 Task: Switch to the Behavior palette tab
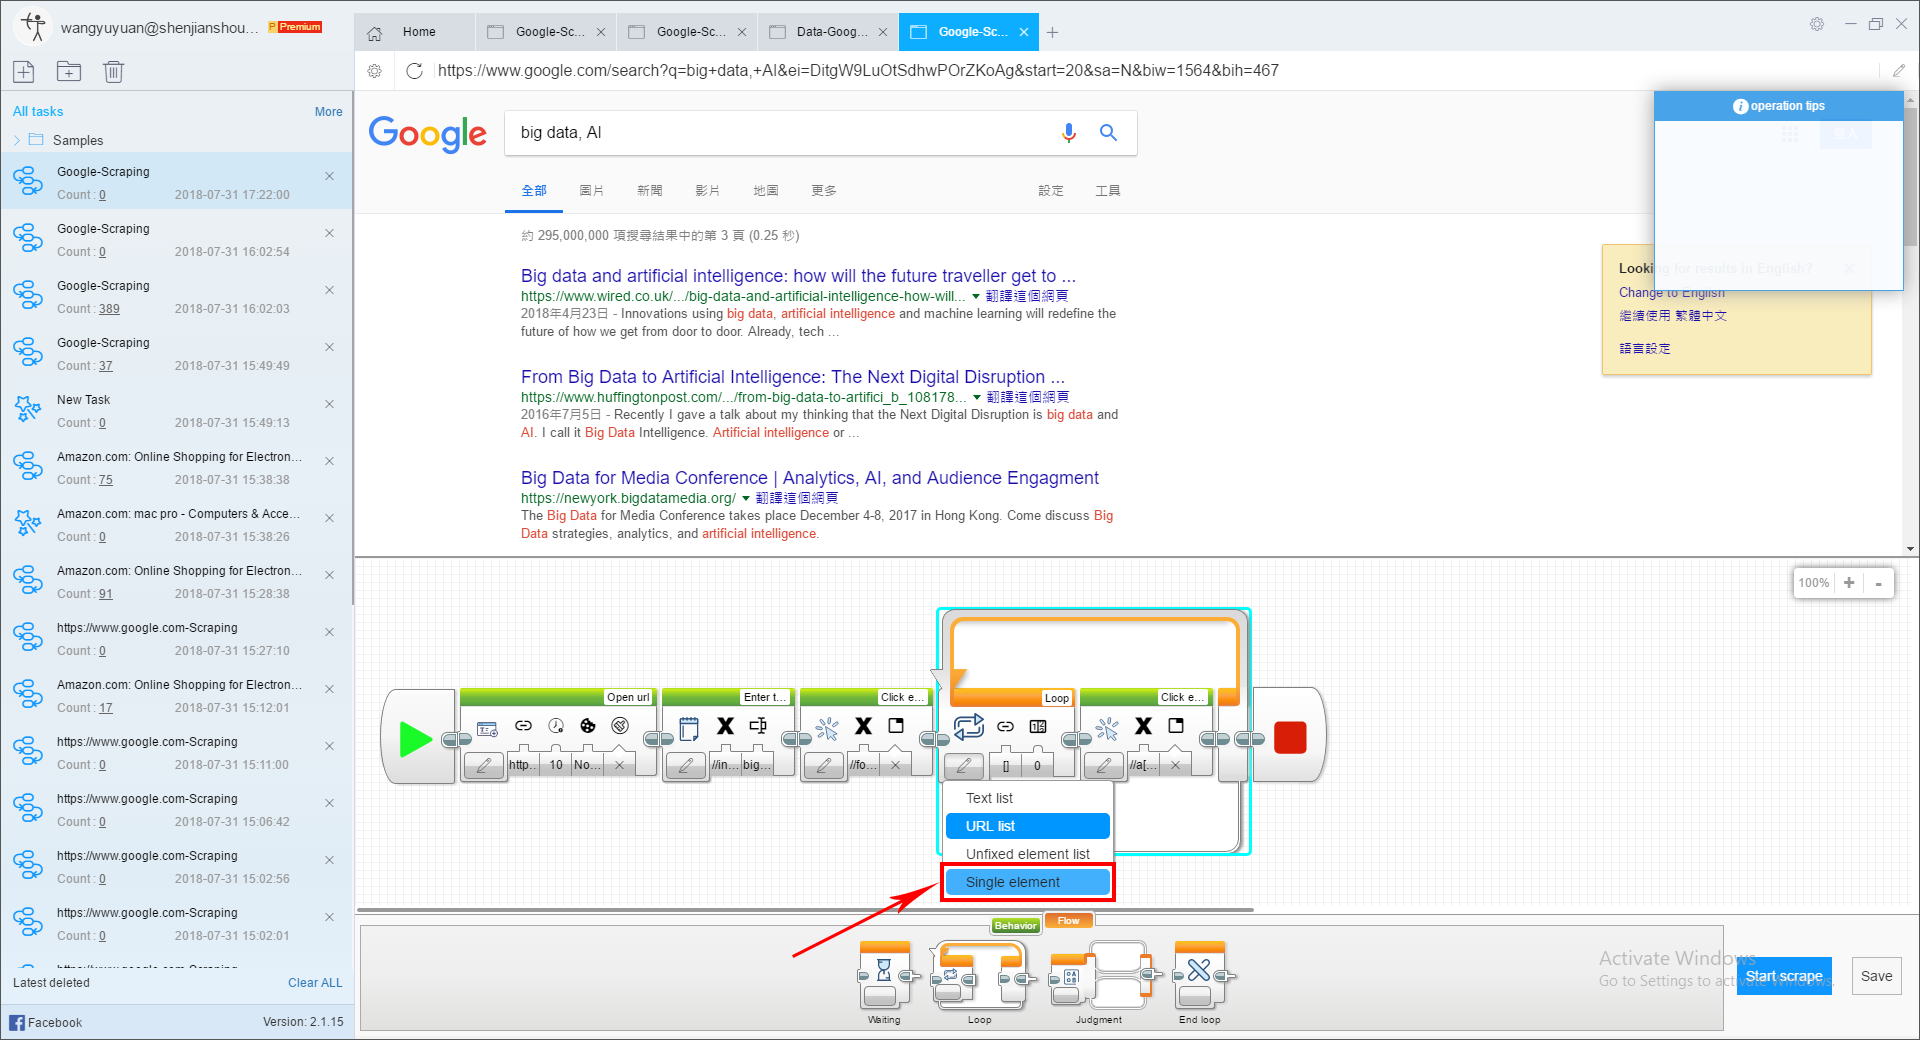pos(1015,925)
